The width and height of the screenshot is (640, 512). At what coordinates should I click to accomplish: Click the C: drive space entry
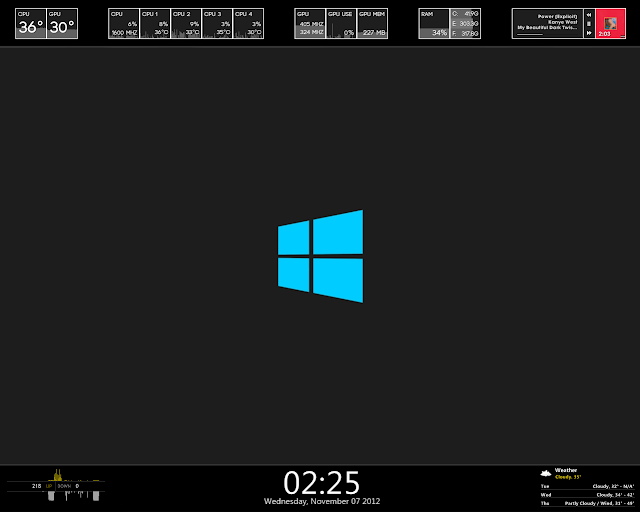[x=465, y=14]
